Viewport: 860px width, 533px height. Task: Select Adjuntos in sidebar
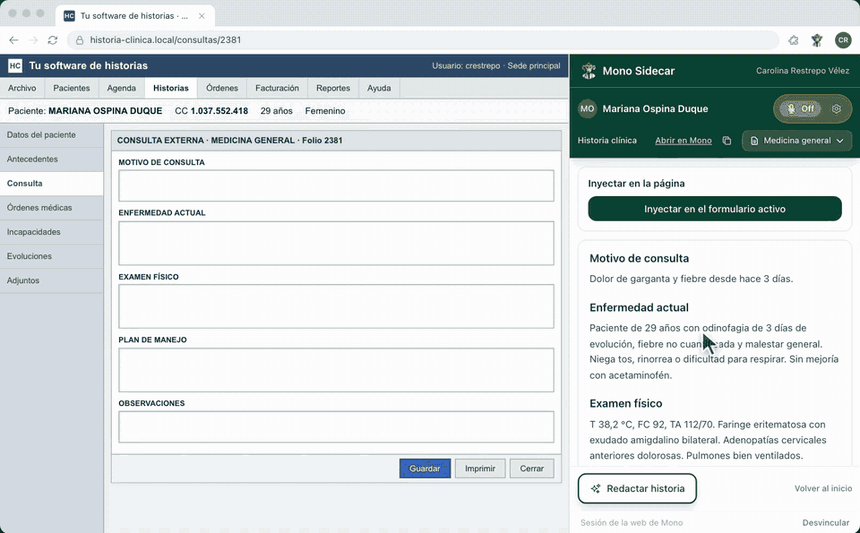click(x=52, y=280)
